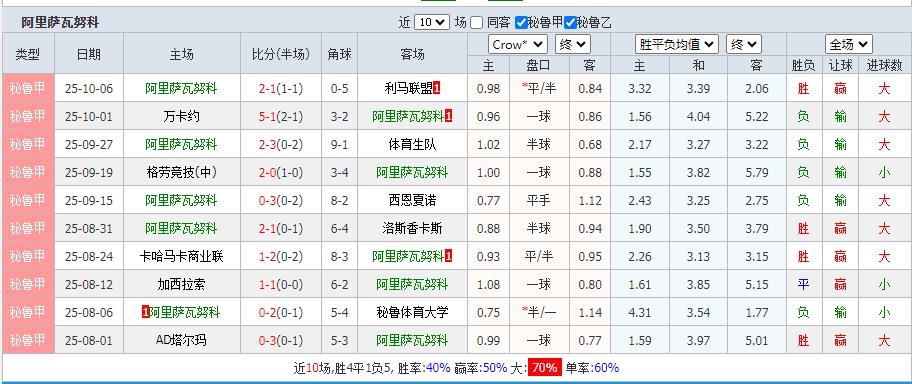Screen dimensions: 912x384
Task: Click score 1-2(0-2) in 卡哈马卡商业联 row
Action: [x=281, y=257]
